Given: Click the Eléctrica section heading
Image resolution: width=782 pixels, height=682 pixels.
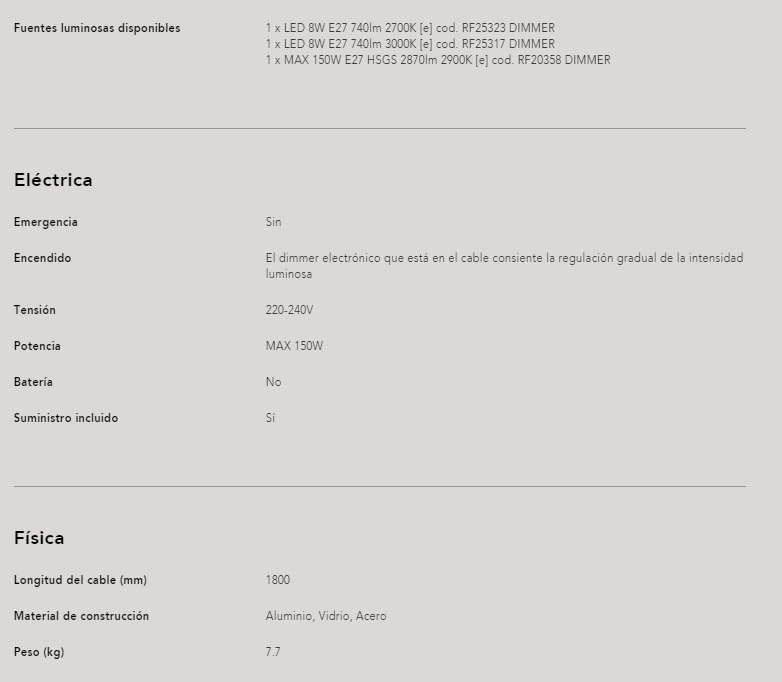Looking at the screenshot, I should coord(53,180).
